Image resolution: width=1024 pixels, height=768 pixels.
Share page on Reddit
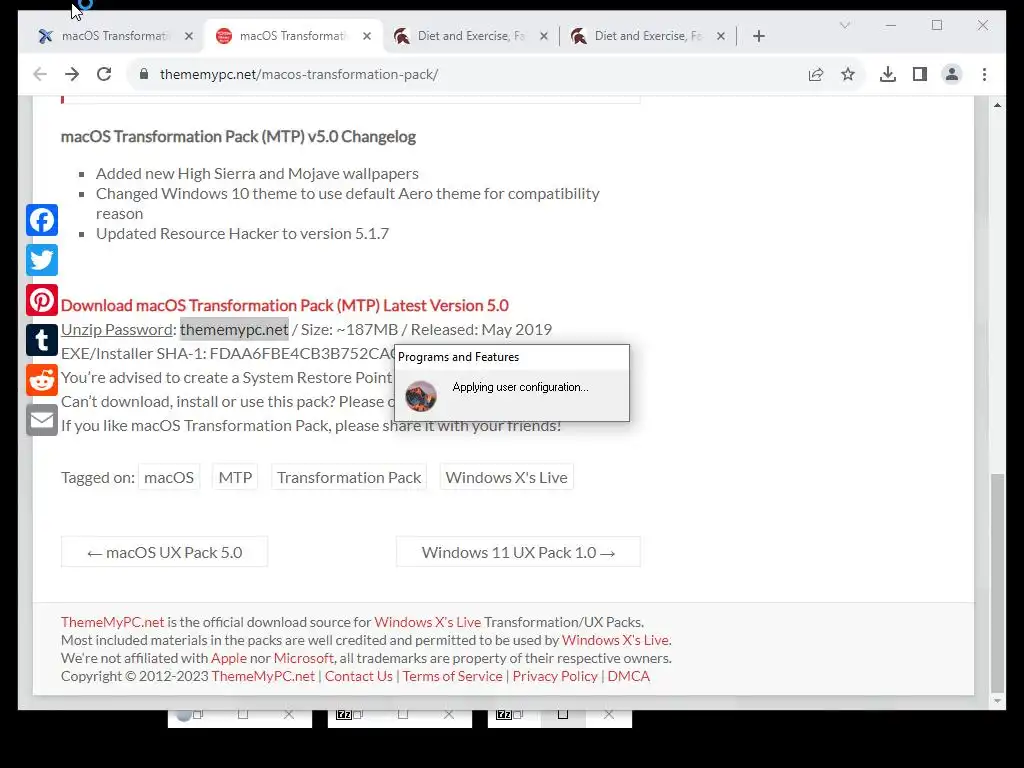pyautogui.click(x=42, y=380)
